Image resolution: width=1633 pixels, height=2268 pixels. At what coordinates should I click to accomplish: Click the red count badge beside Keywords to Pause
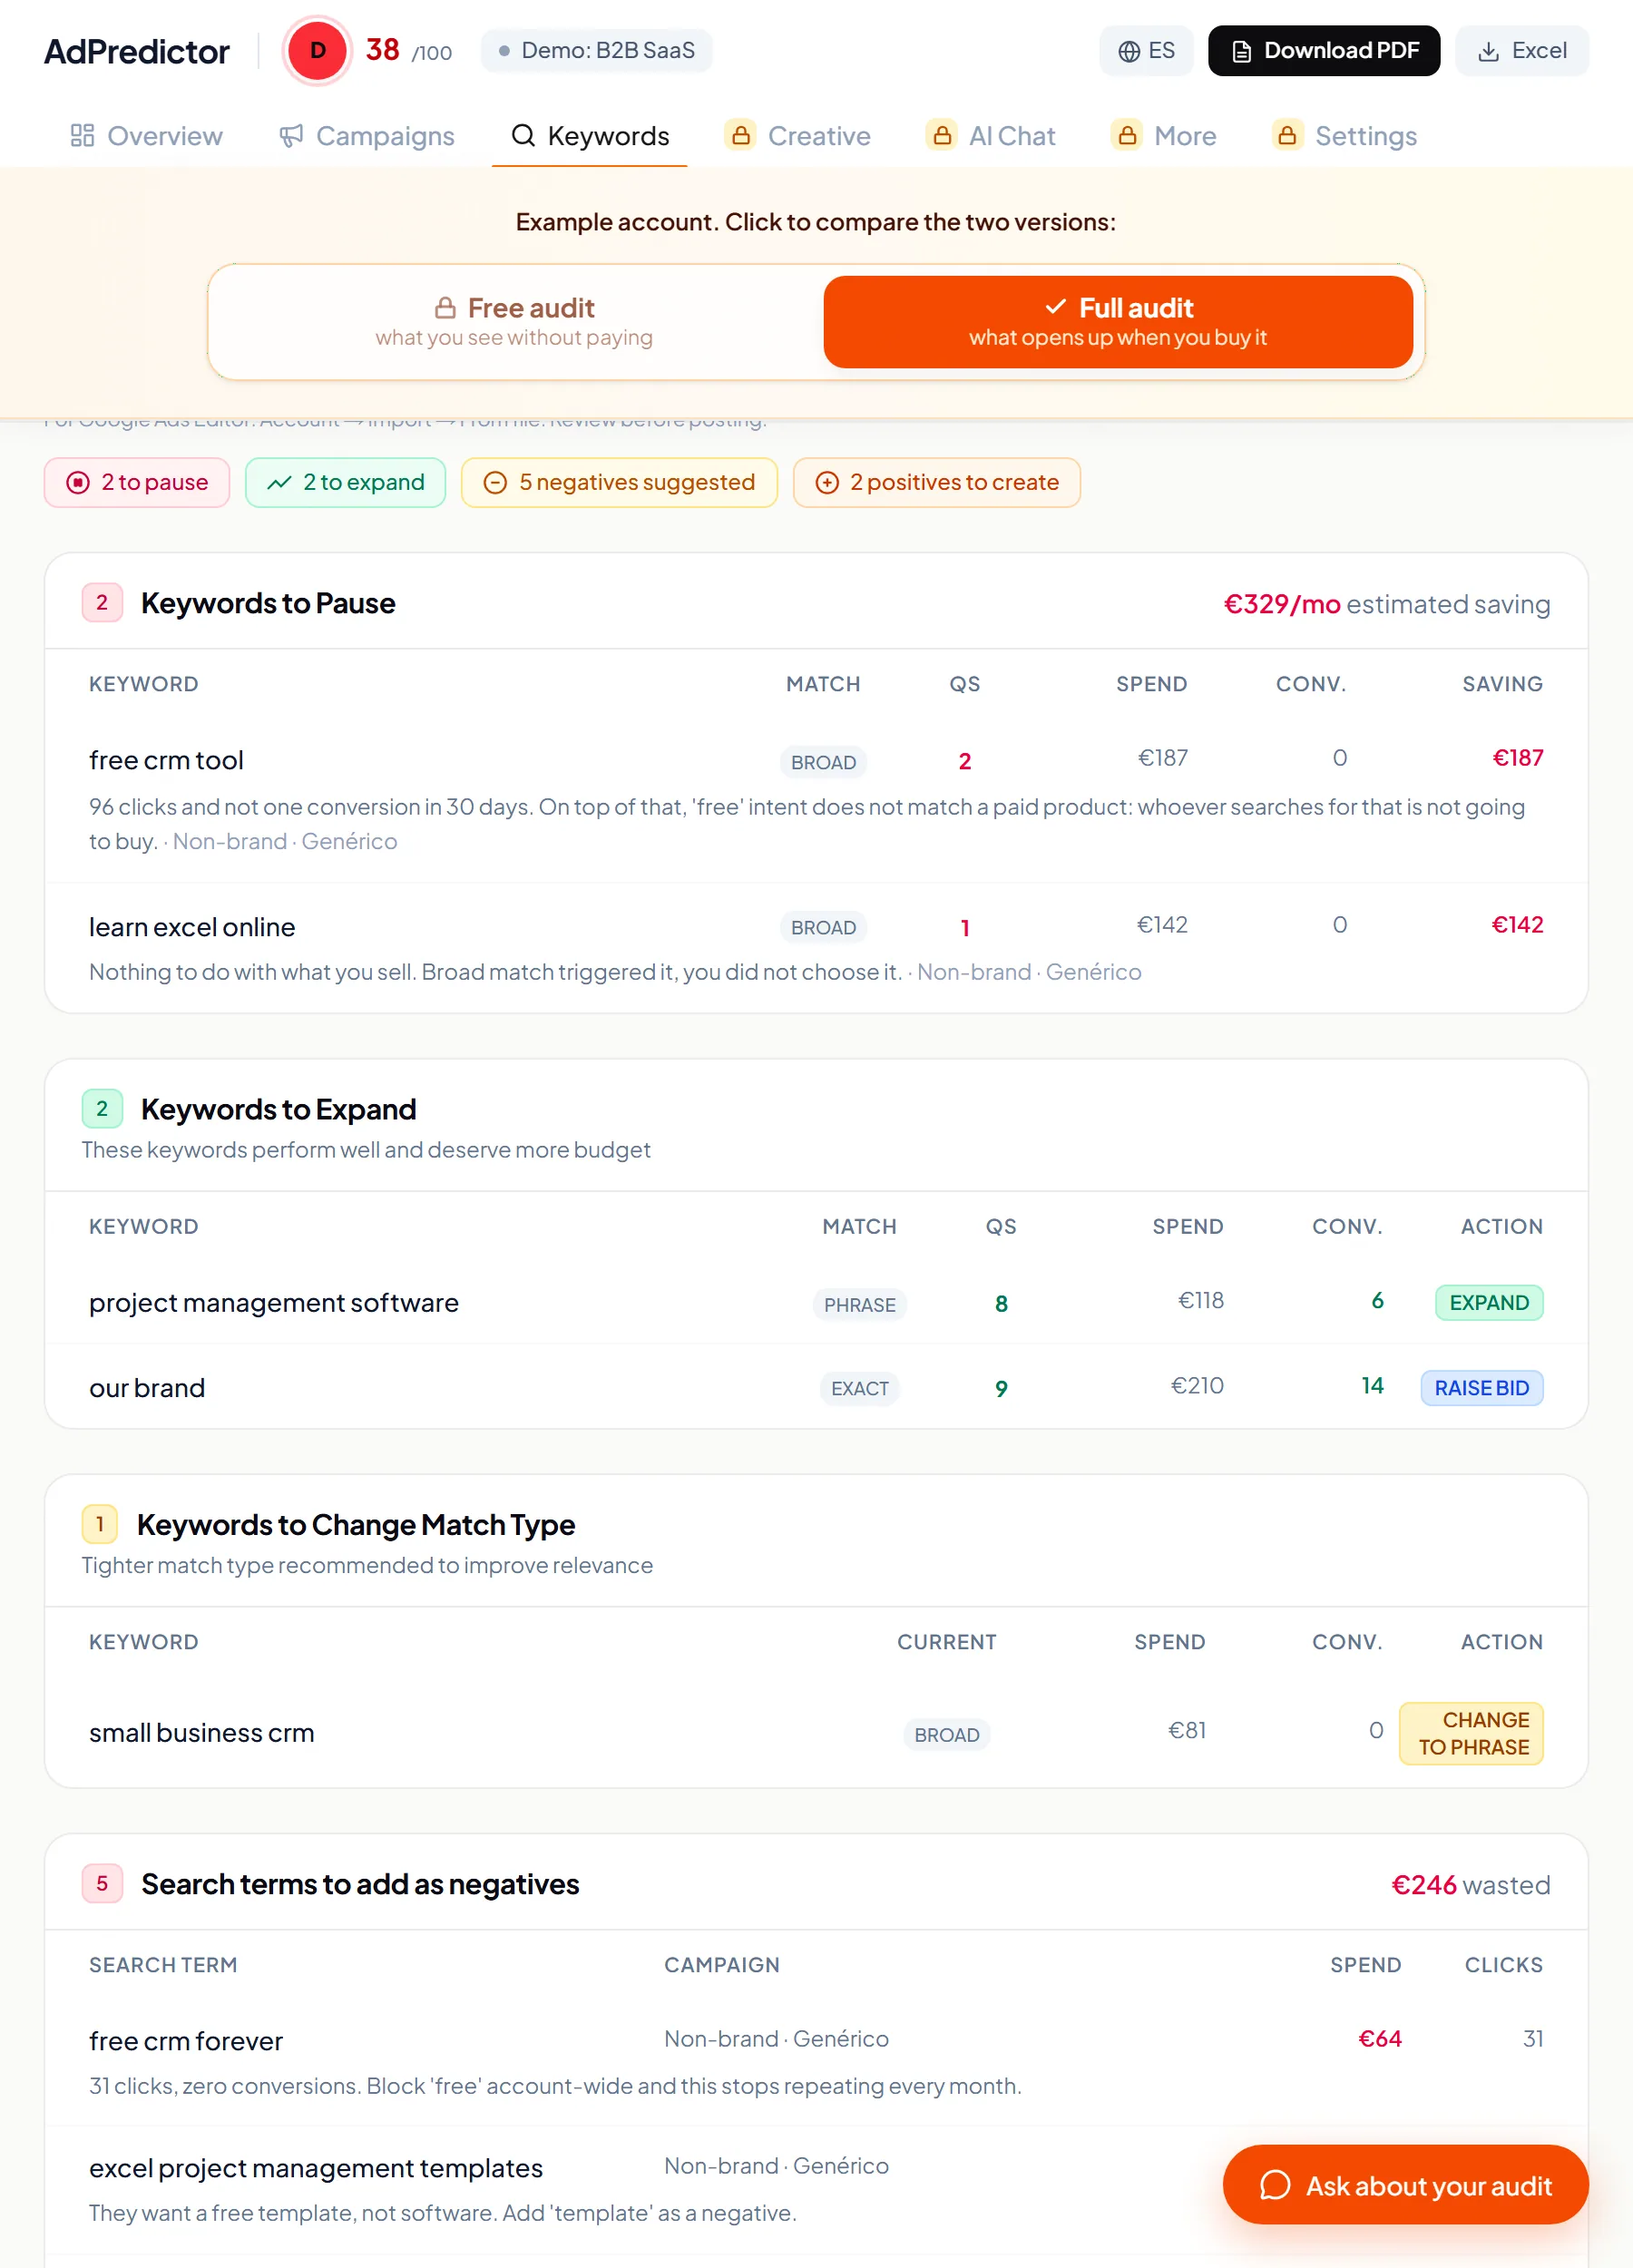click(x=102, y=603)
